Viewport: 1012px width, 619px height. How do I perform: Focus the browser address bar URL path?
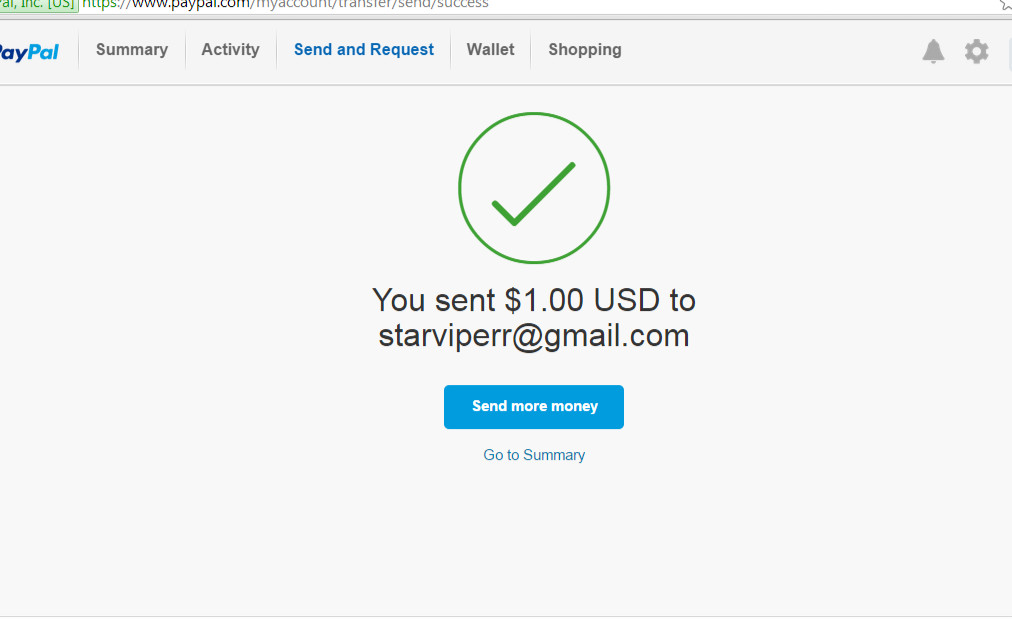click(369, 5)
